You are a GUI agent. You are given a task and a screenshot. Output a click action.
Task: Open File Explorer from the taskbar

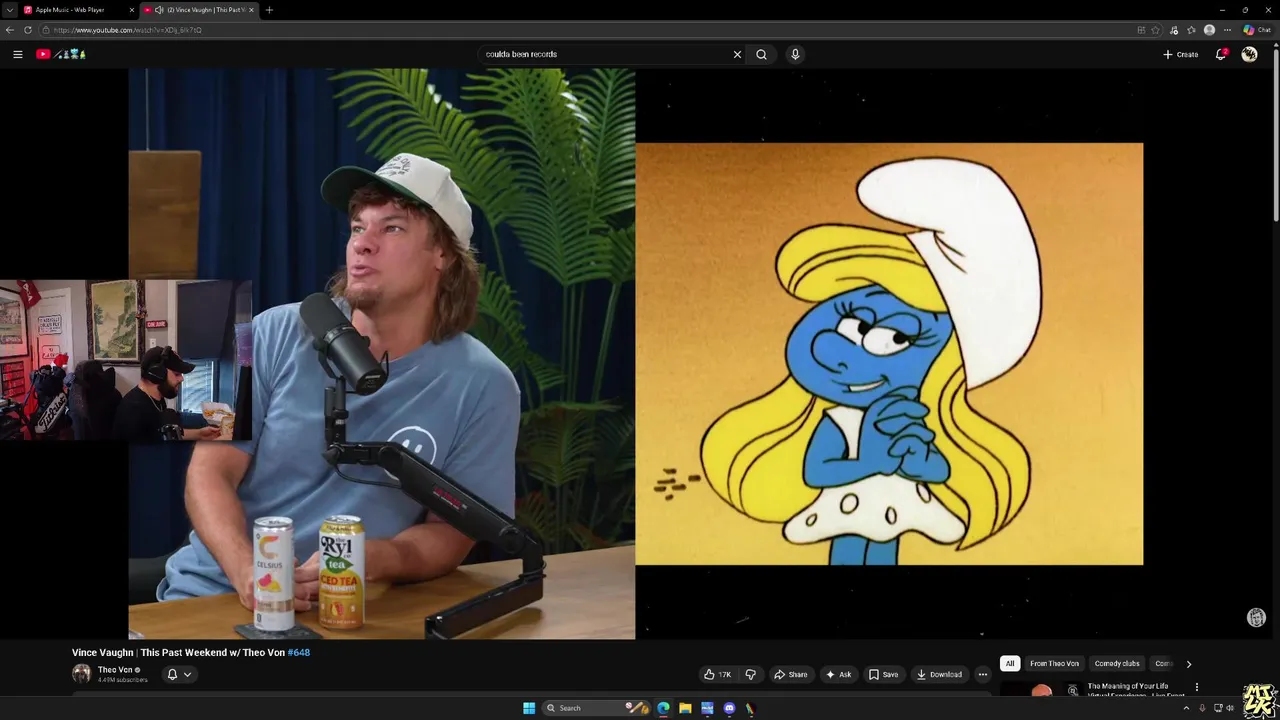(x=685, y=708)
